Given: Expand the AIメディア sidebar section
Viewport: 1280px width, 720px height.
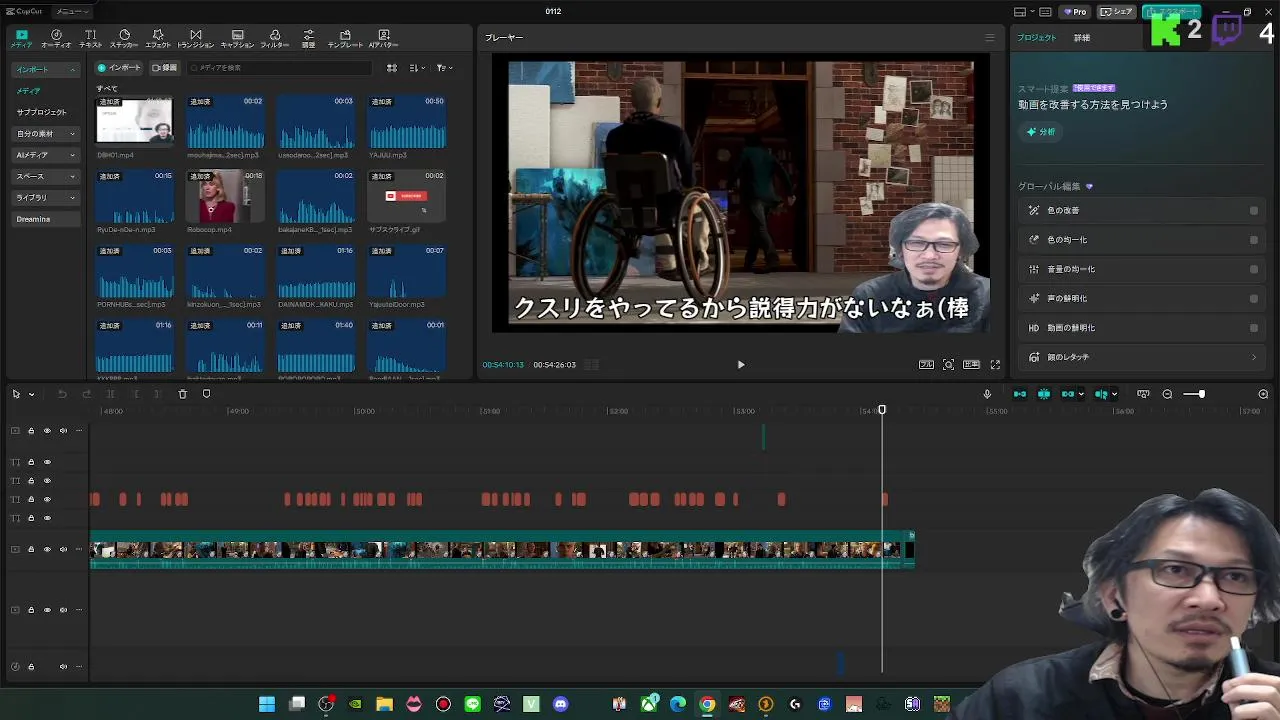Looking at the screenshot, I should tap(45, 155).
